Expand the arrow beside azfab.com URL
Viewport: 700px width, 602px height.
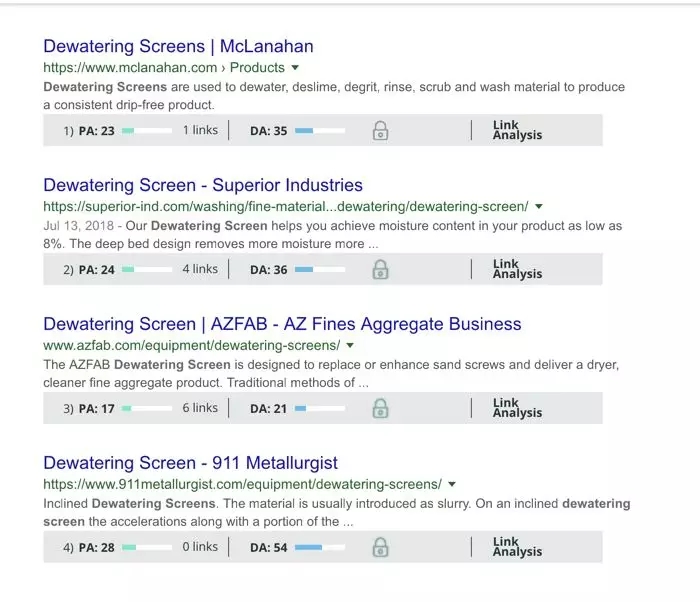350,346
